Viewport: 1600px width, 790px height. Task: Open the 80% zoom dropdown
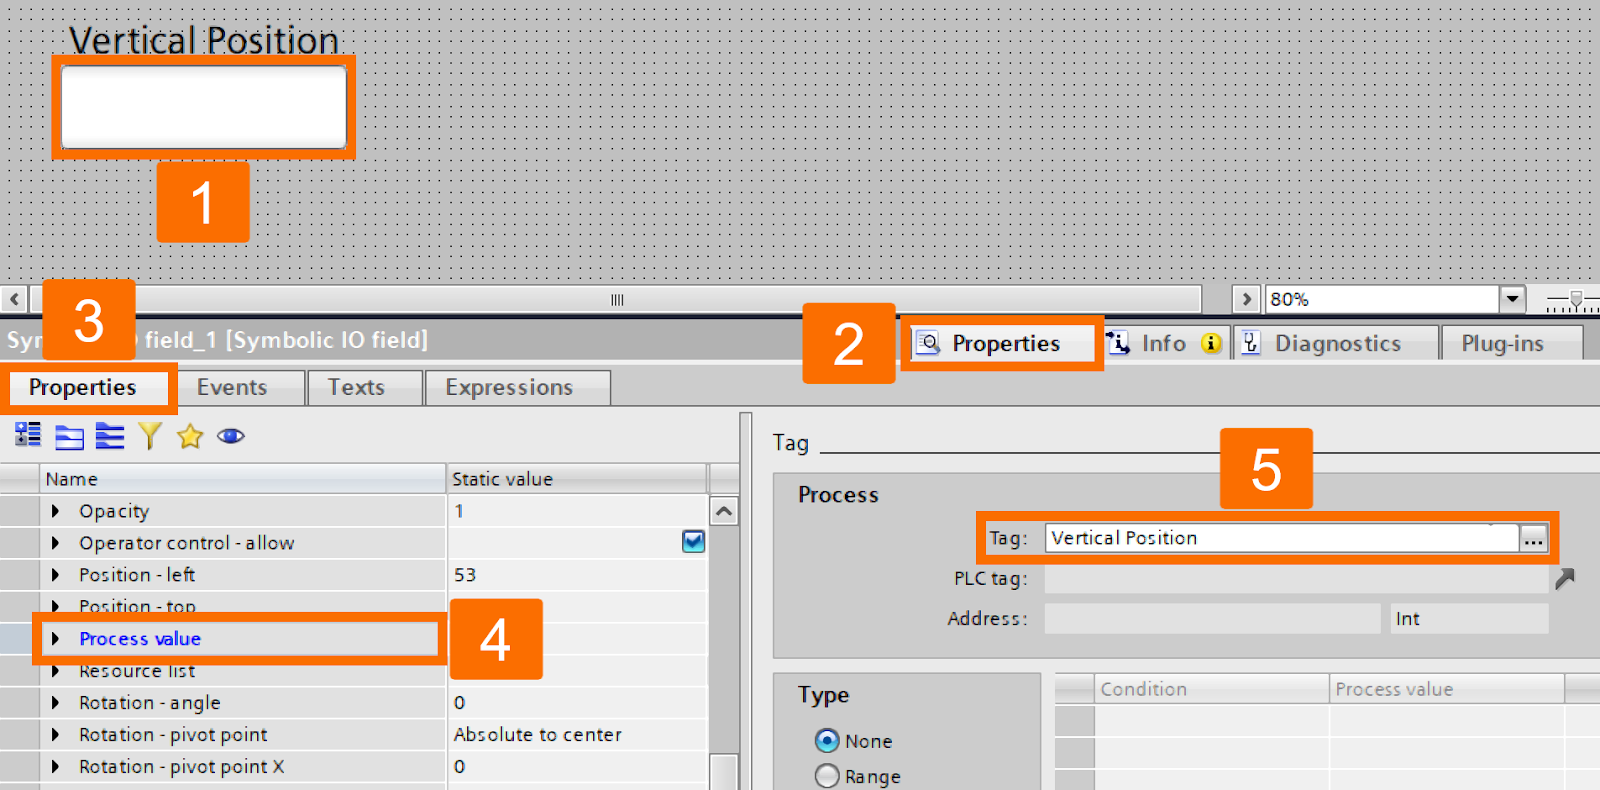point(1512,299)
